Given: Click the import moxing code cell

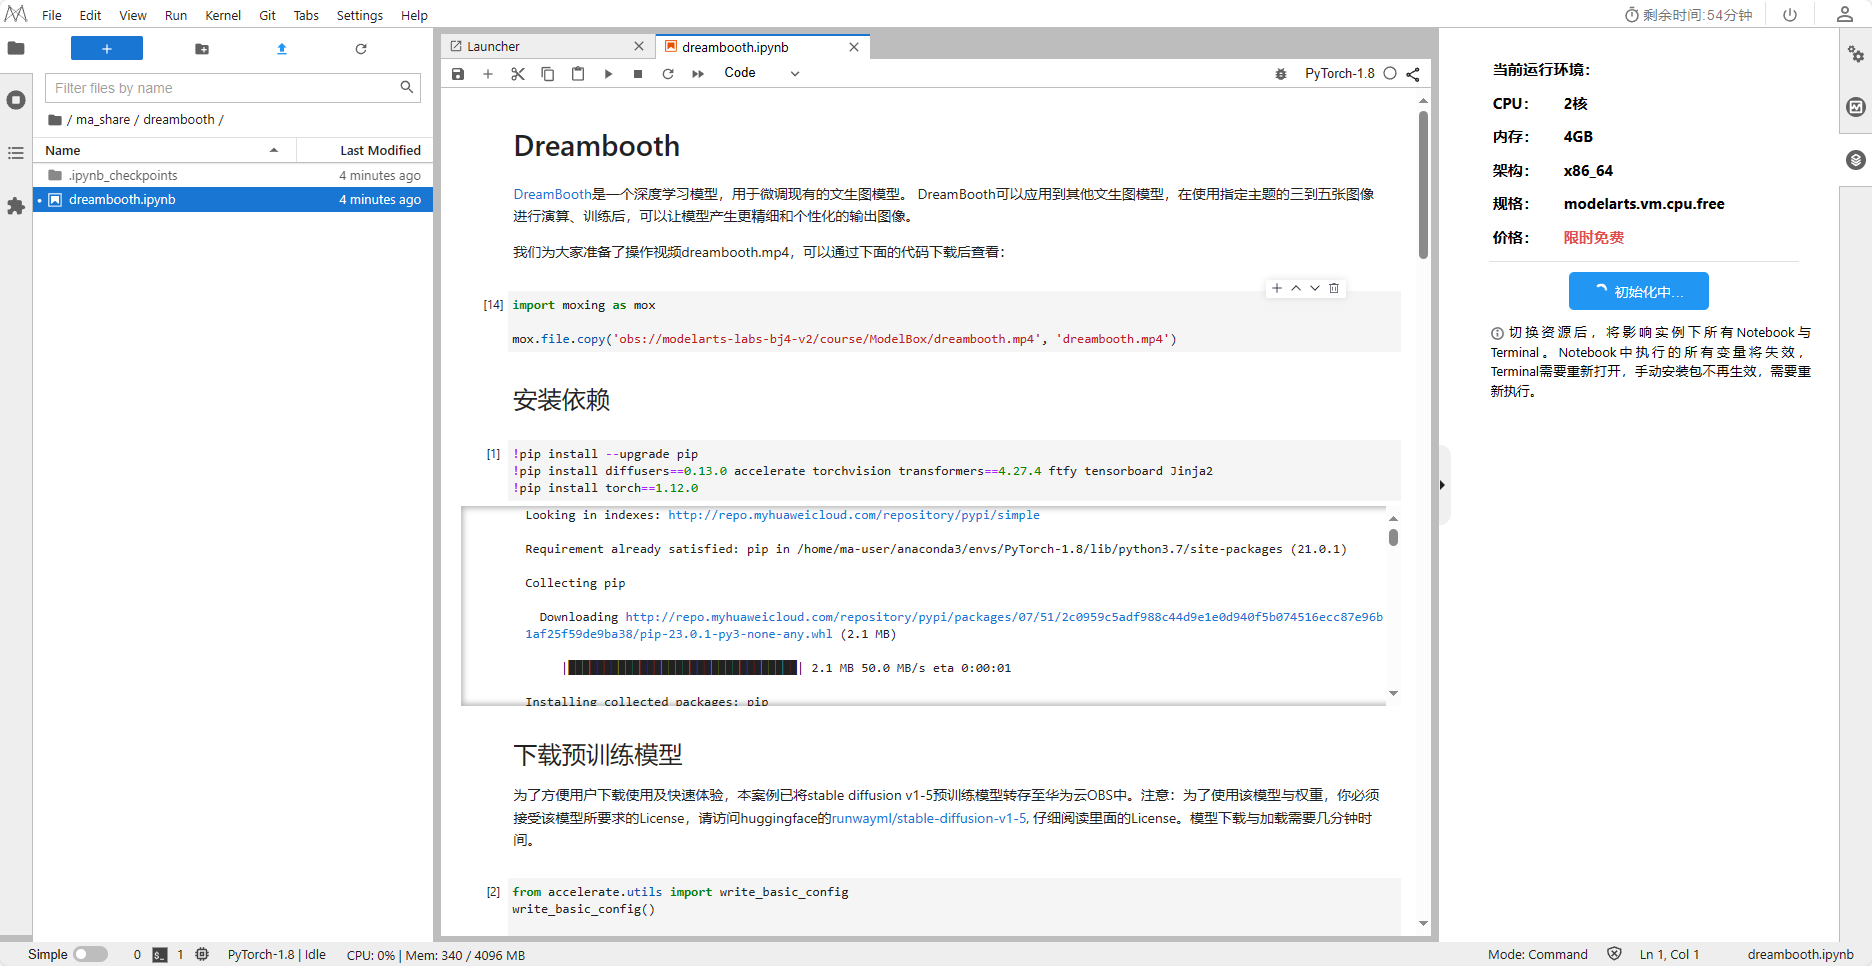Looking at the screenshot, I should click(954, 322).
